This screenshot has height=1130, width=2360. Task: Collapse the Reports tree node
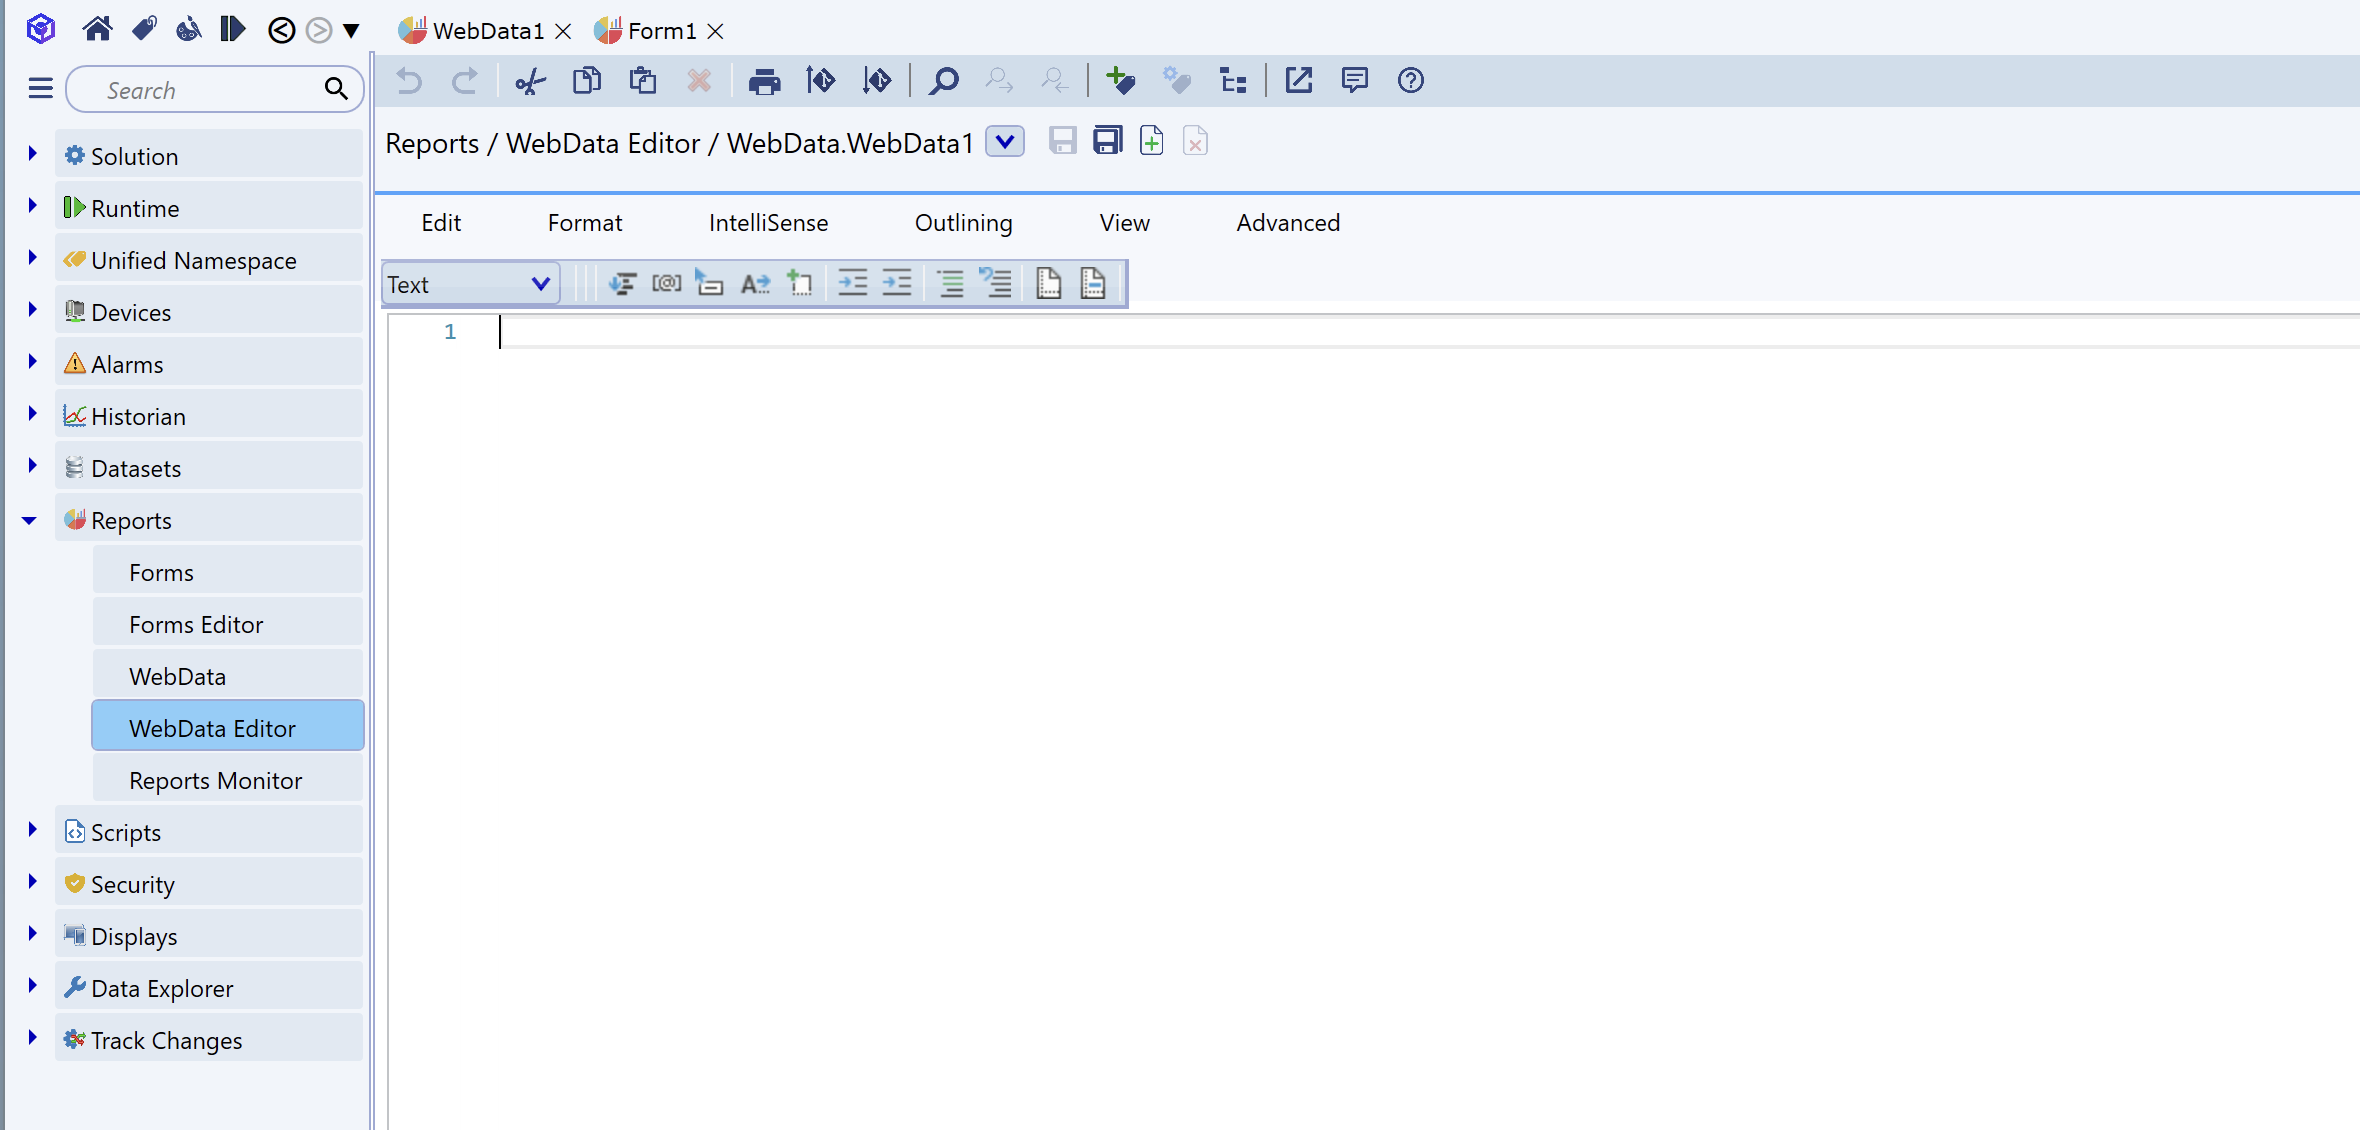coord(30,520)
